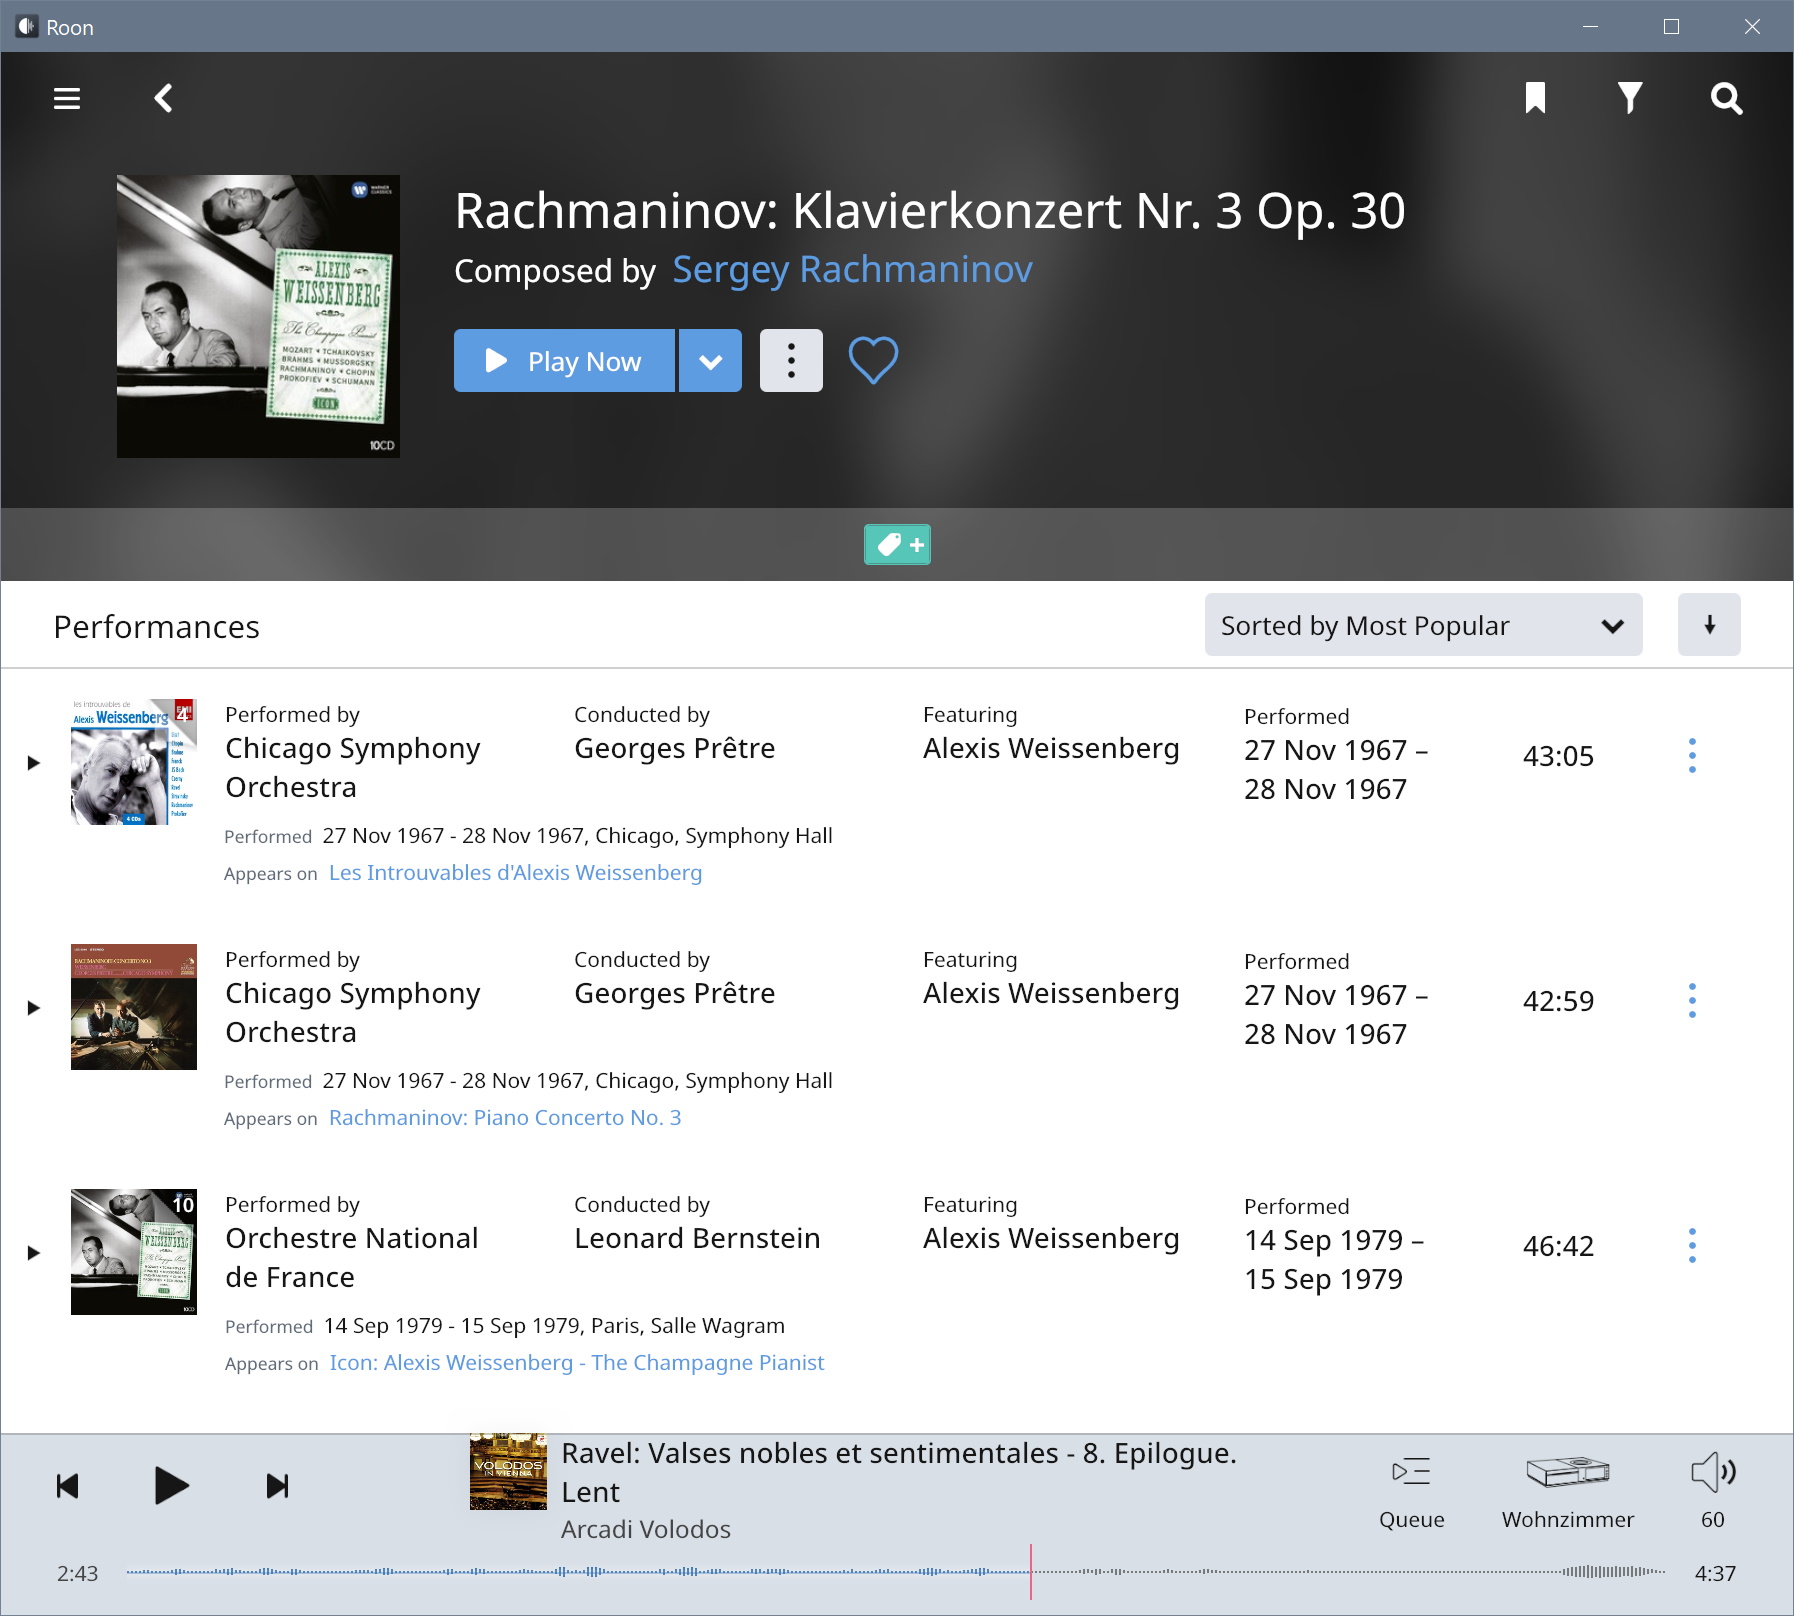Click the Volodos in Vienna now-playing artwork
This screenshot has width=1794, height=1616.
point(508,1472)
